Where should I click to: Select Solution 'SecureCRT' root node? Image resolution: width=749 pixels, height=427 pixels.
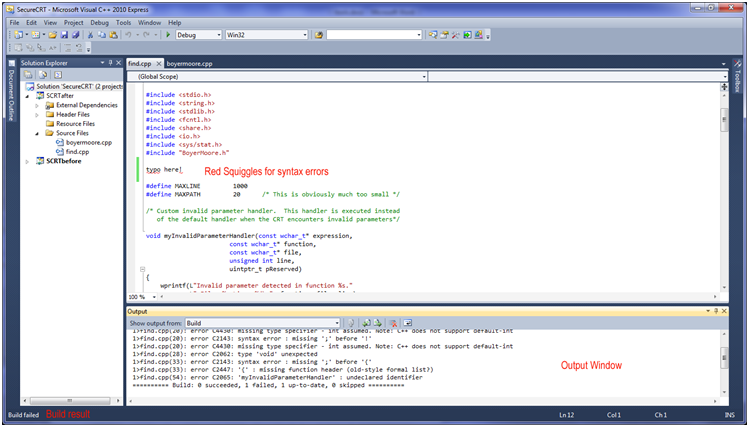coord(79,86)
